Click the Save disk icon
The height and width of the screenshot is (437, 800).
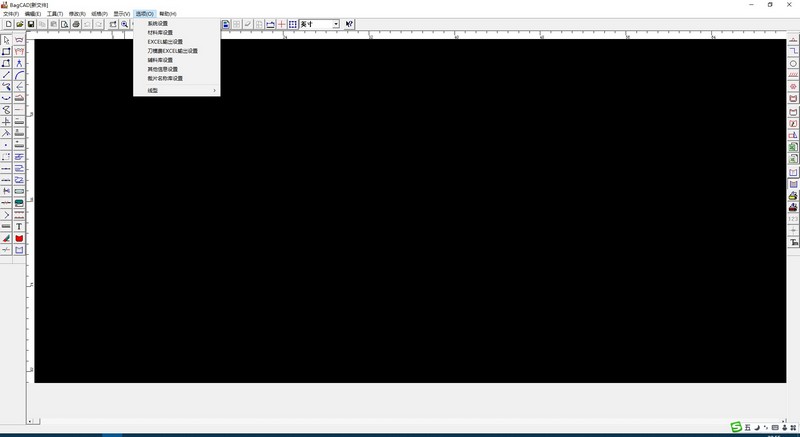[31, 24]
